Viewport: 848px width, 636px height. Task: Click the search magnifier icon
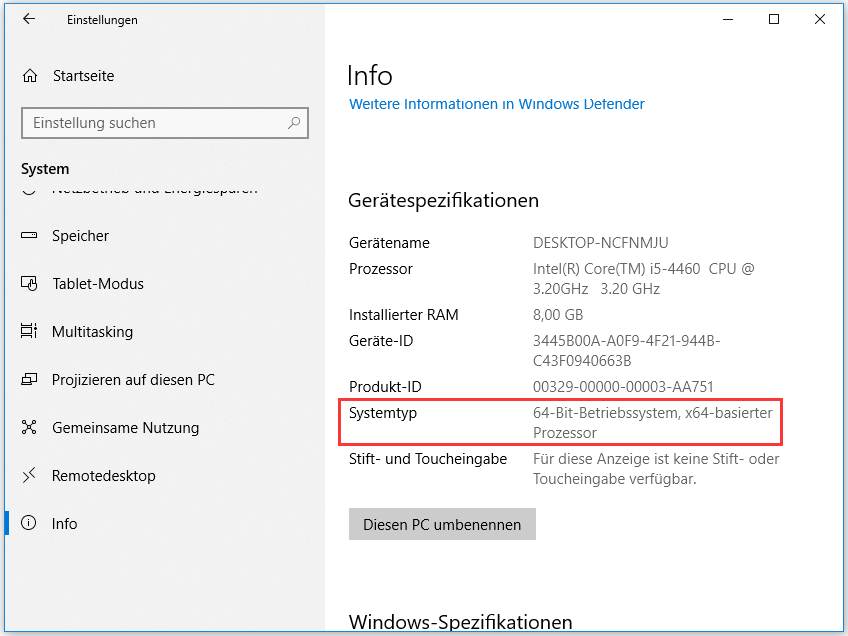point(293,122)
